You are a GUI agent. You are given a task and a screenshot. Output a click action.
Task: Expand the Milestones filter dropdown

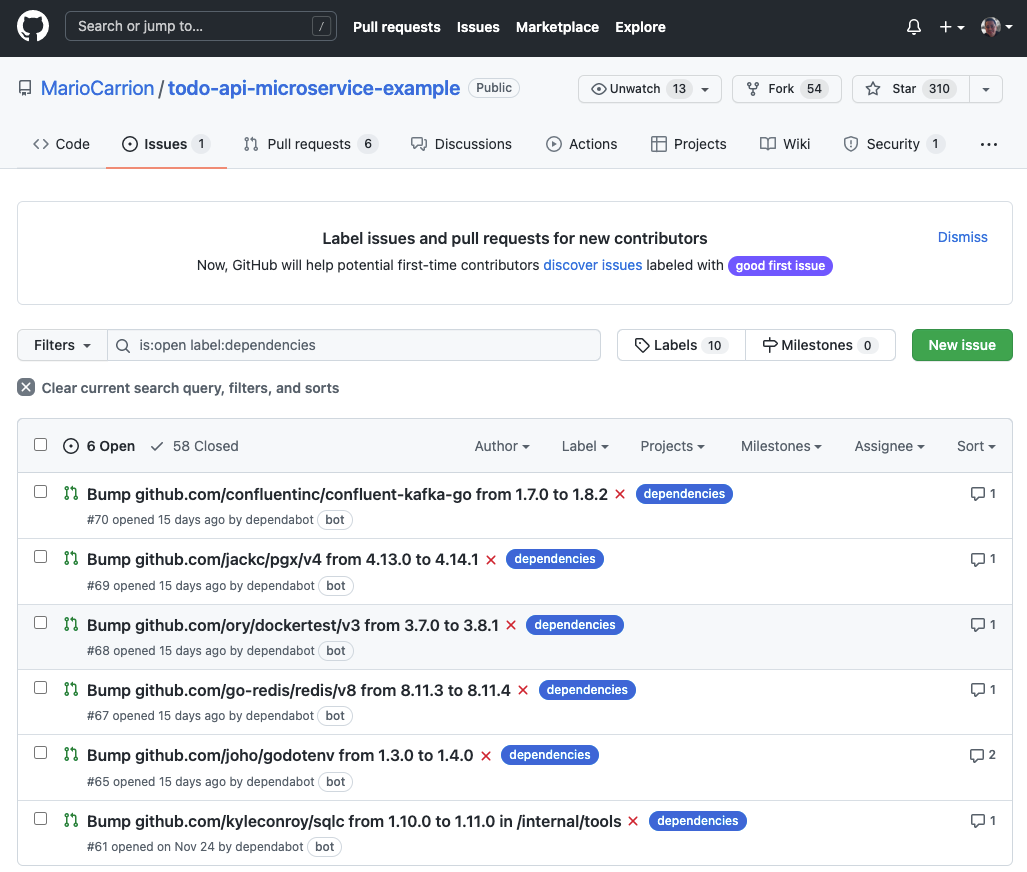click(781, 446)
